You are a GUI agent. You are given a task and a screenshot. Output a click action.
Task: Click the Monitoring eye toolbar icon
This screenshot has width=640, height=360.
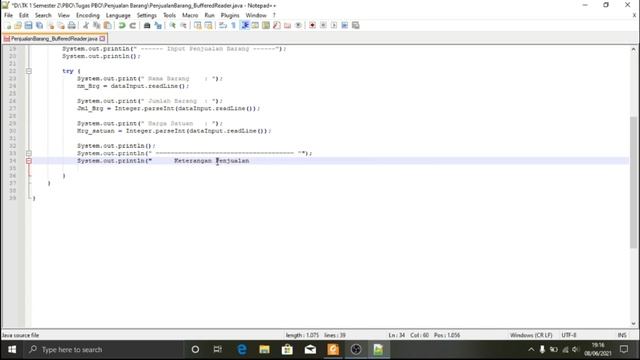[x=298, y=25]
